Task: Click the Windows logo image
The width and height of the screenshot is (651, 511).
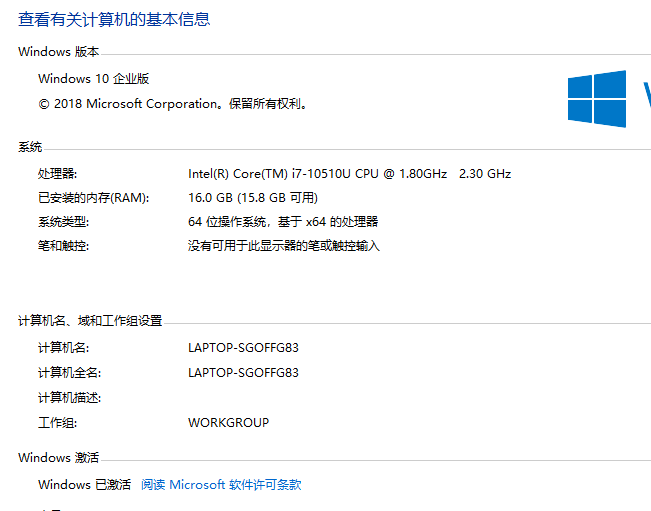Action: point(597,99)
